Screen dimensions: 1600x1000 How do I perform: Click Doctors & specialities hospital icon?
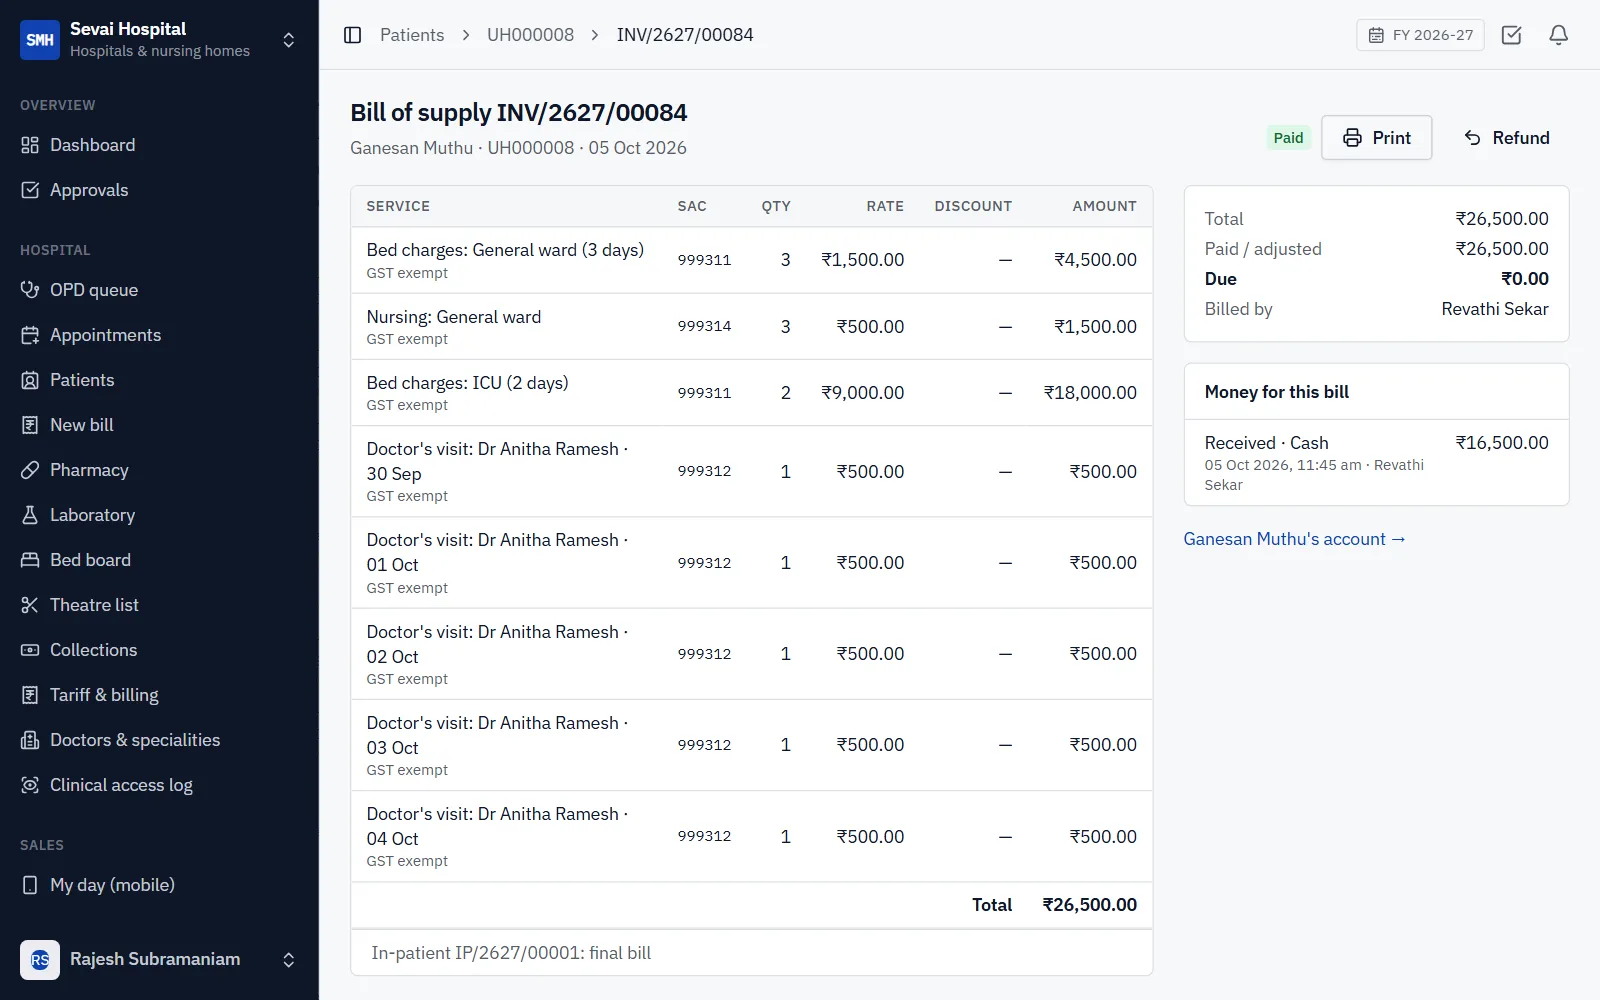click(x=30, y=740)
